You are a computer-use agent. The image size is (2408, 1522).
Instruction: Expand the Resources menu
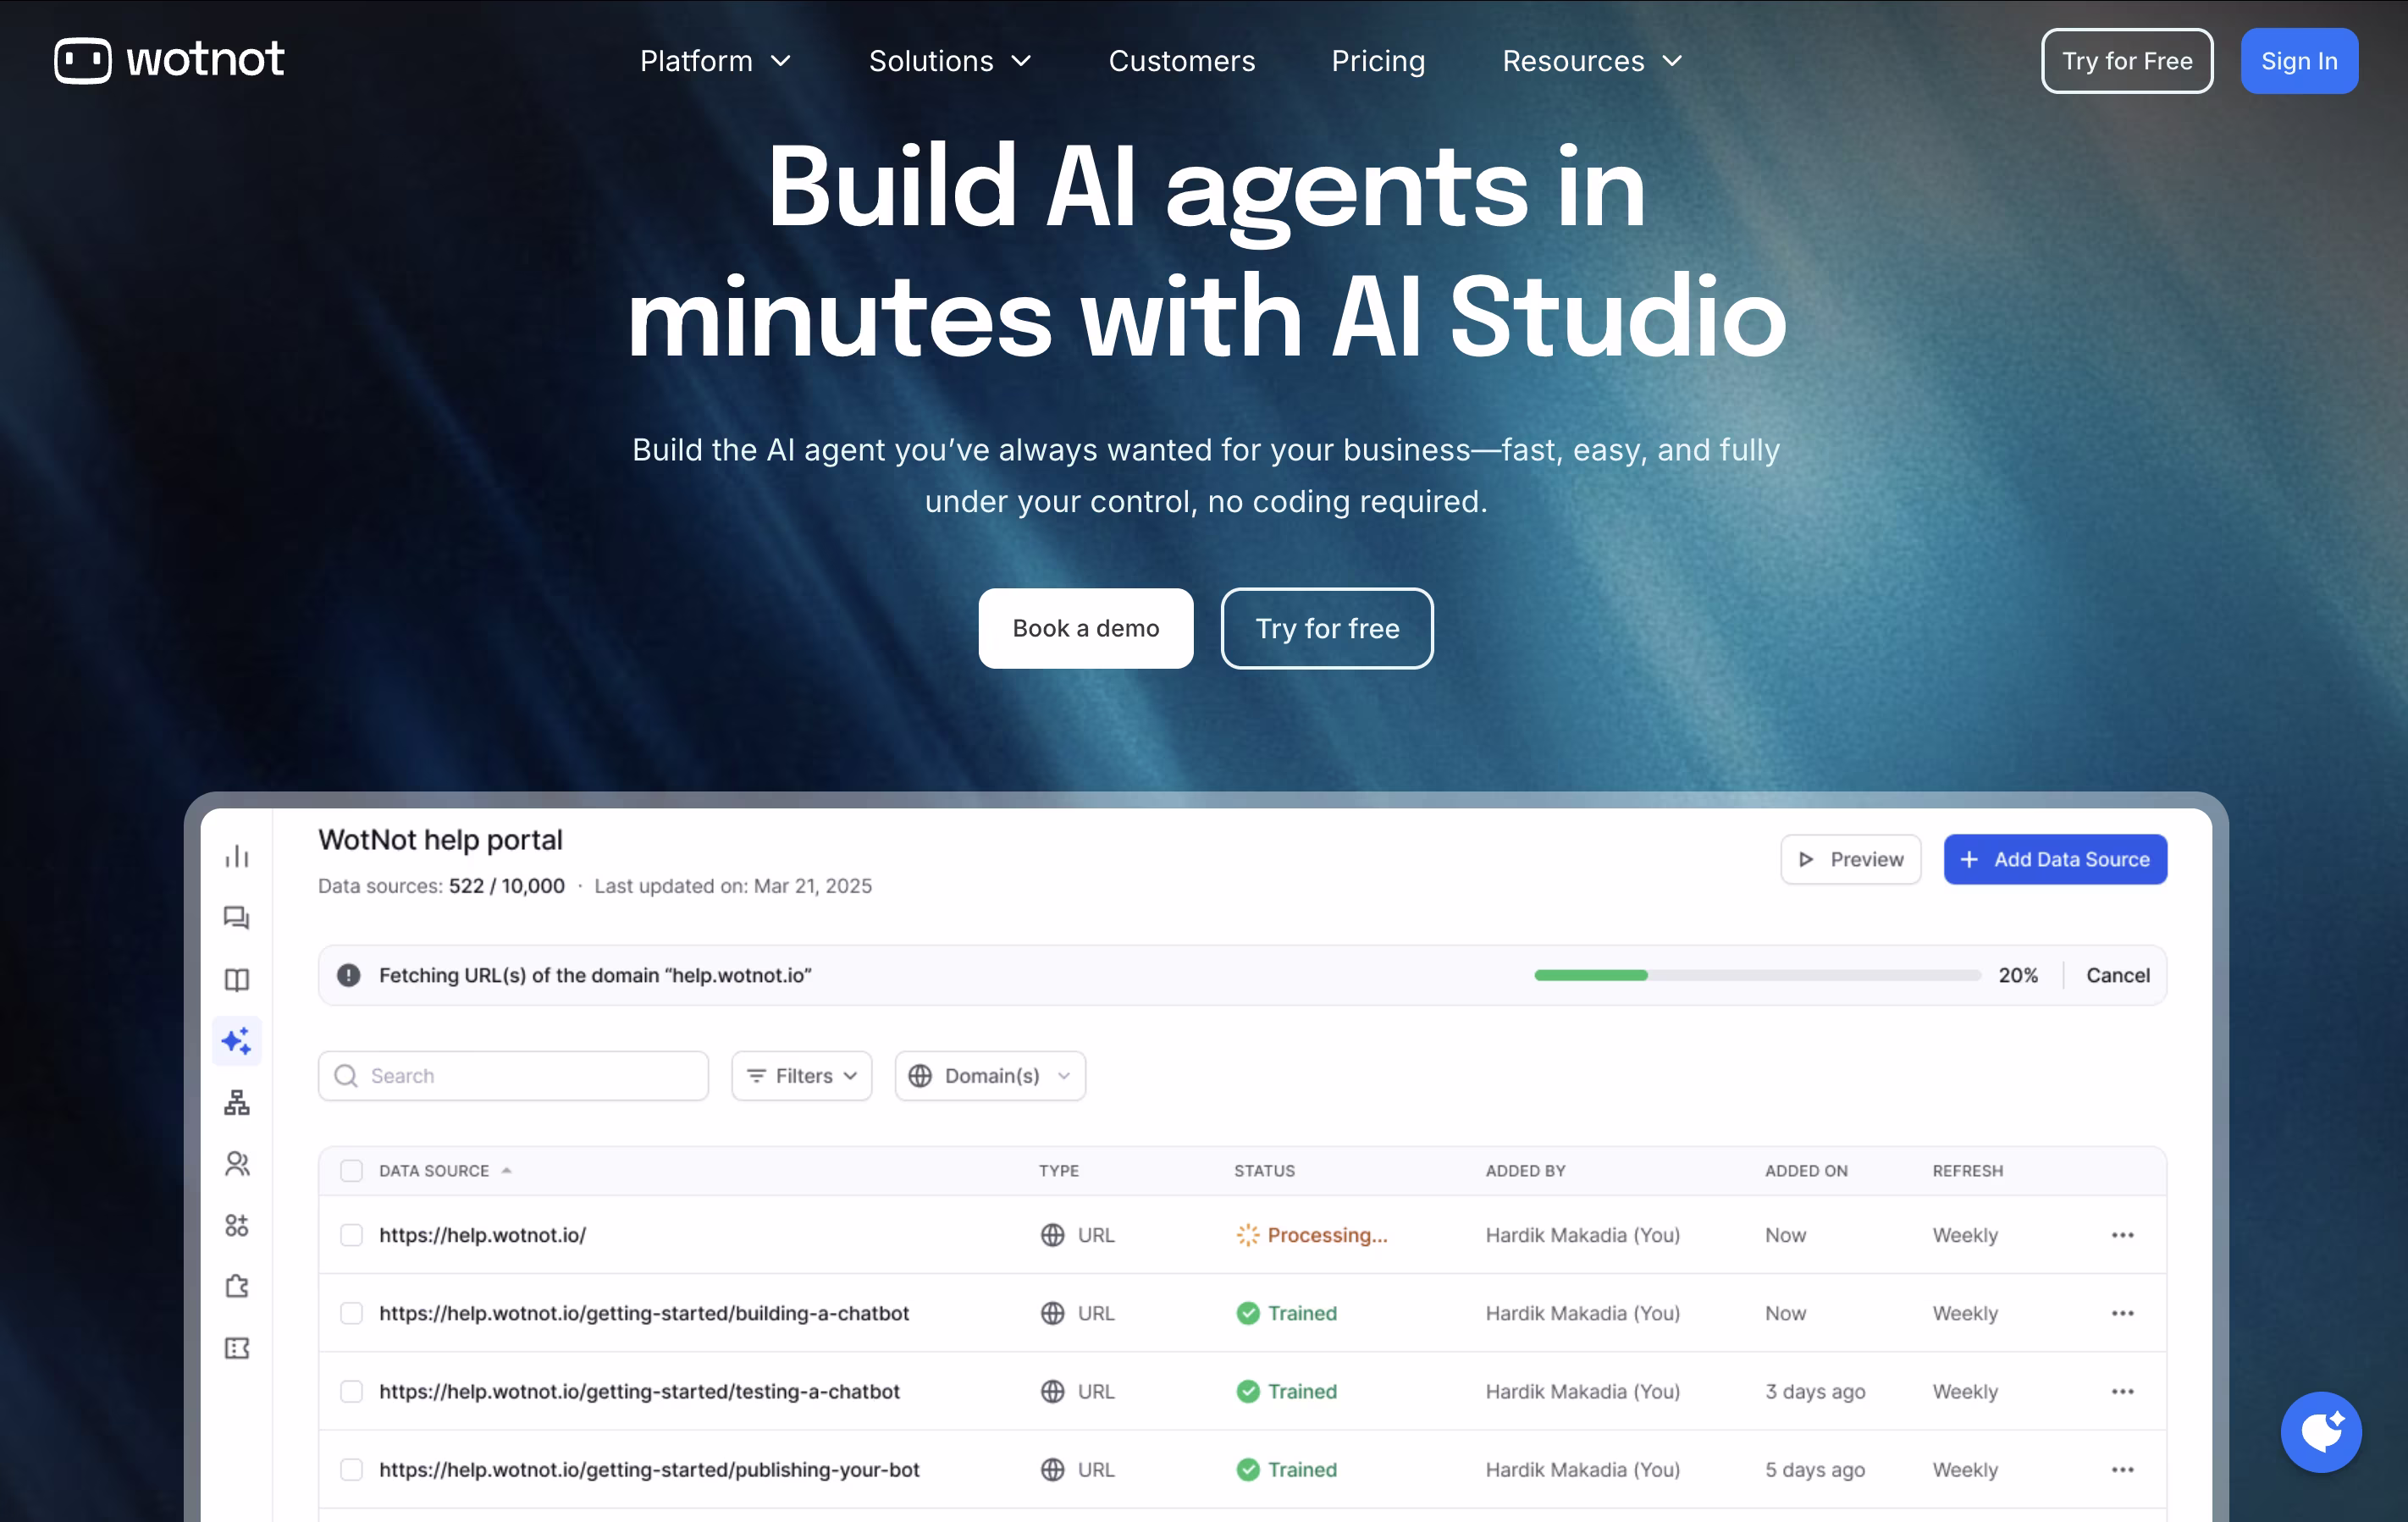(1592, 61)
